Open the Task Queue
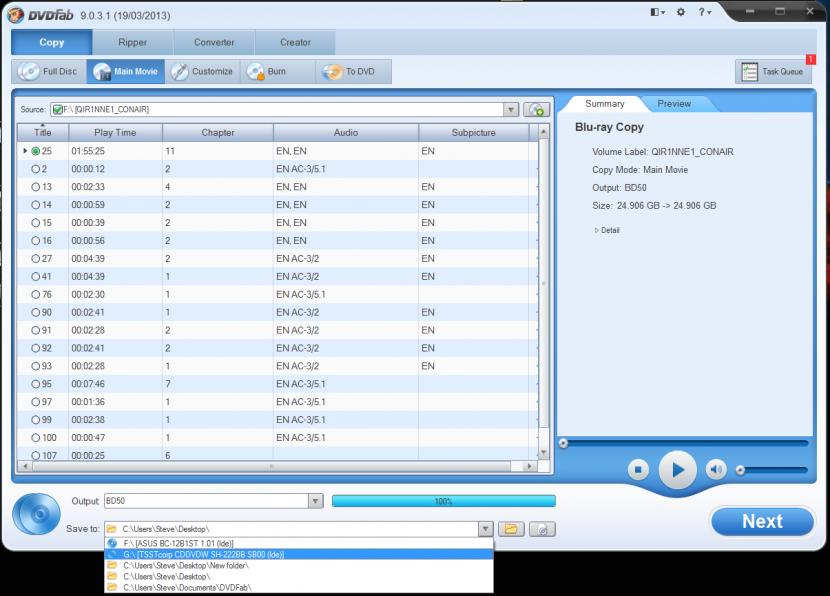830x596 pixels. coord(773,71)
